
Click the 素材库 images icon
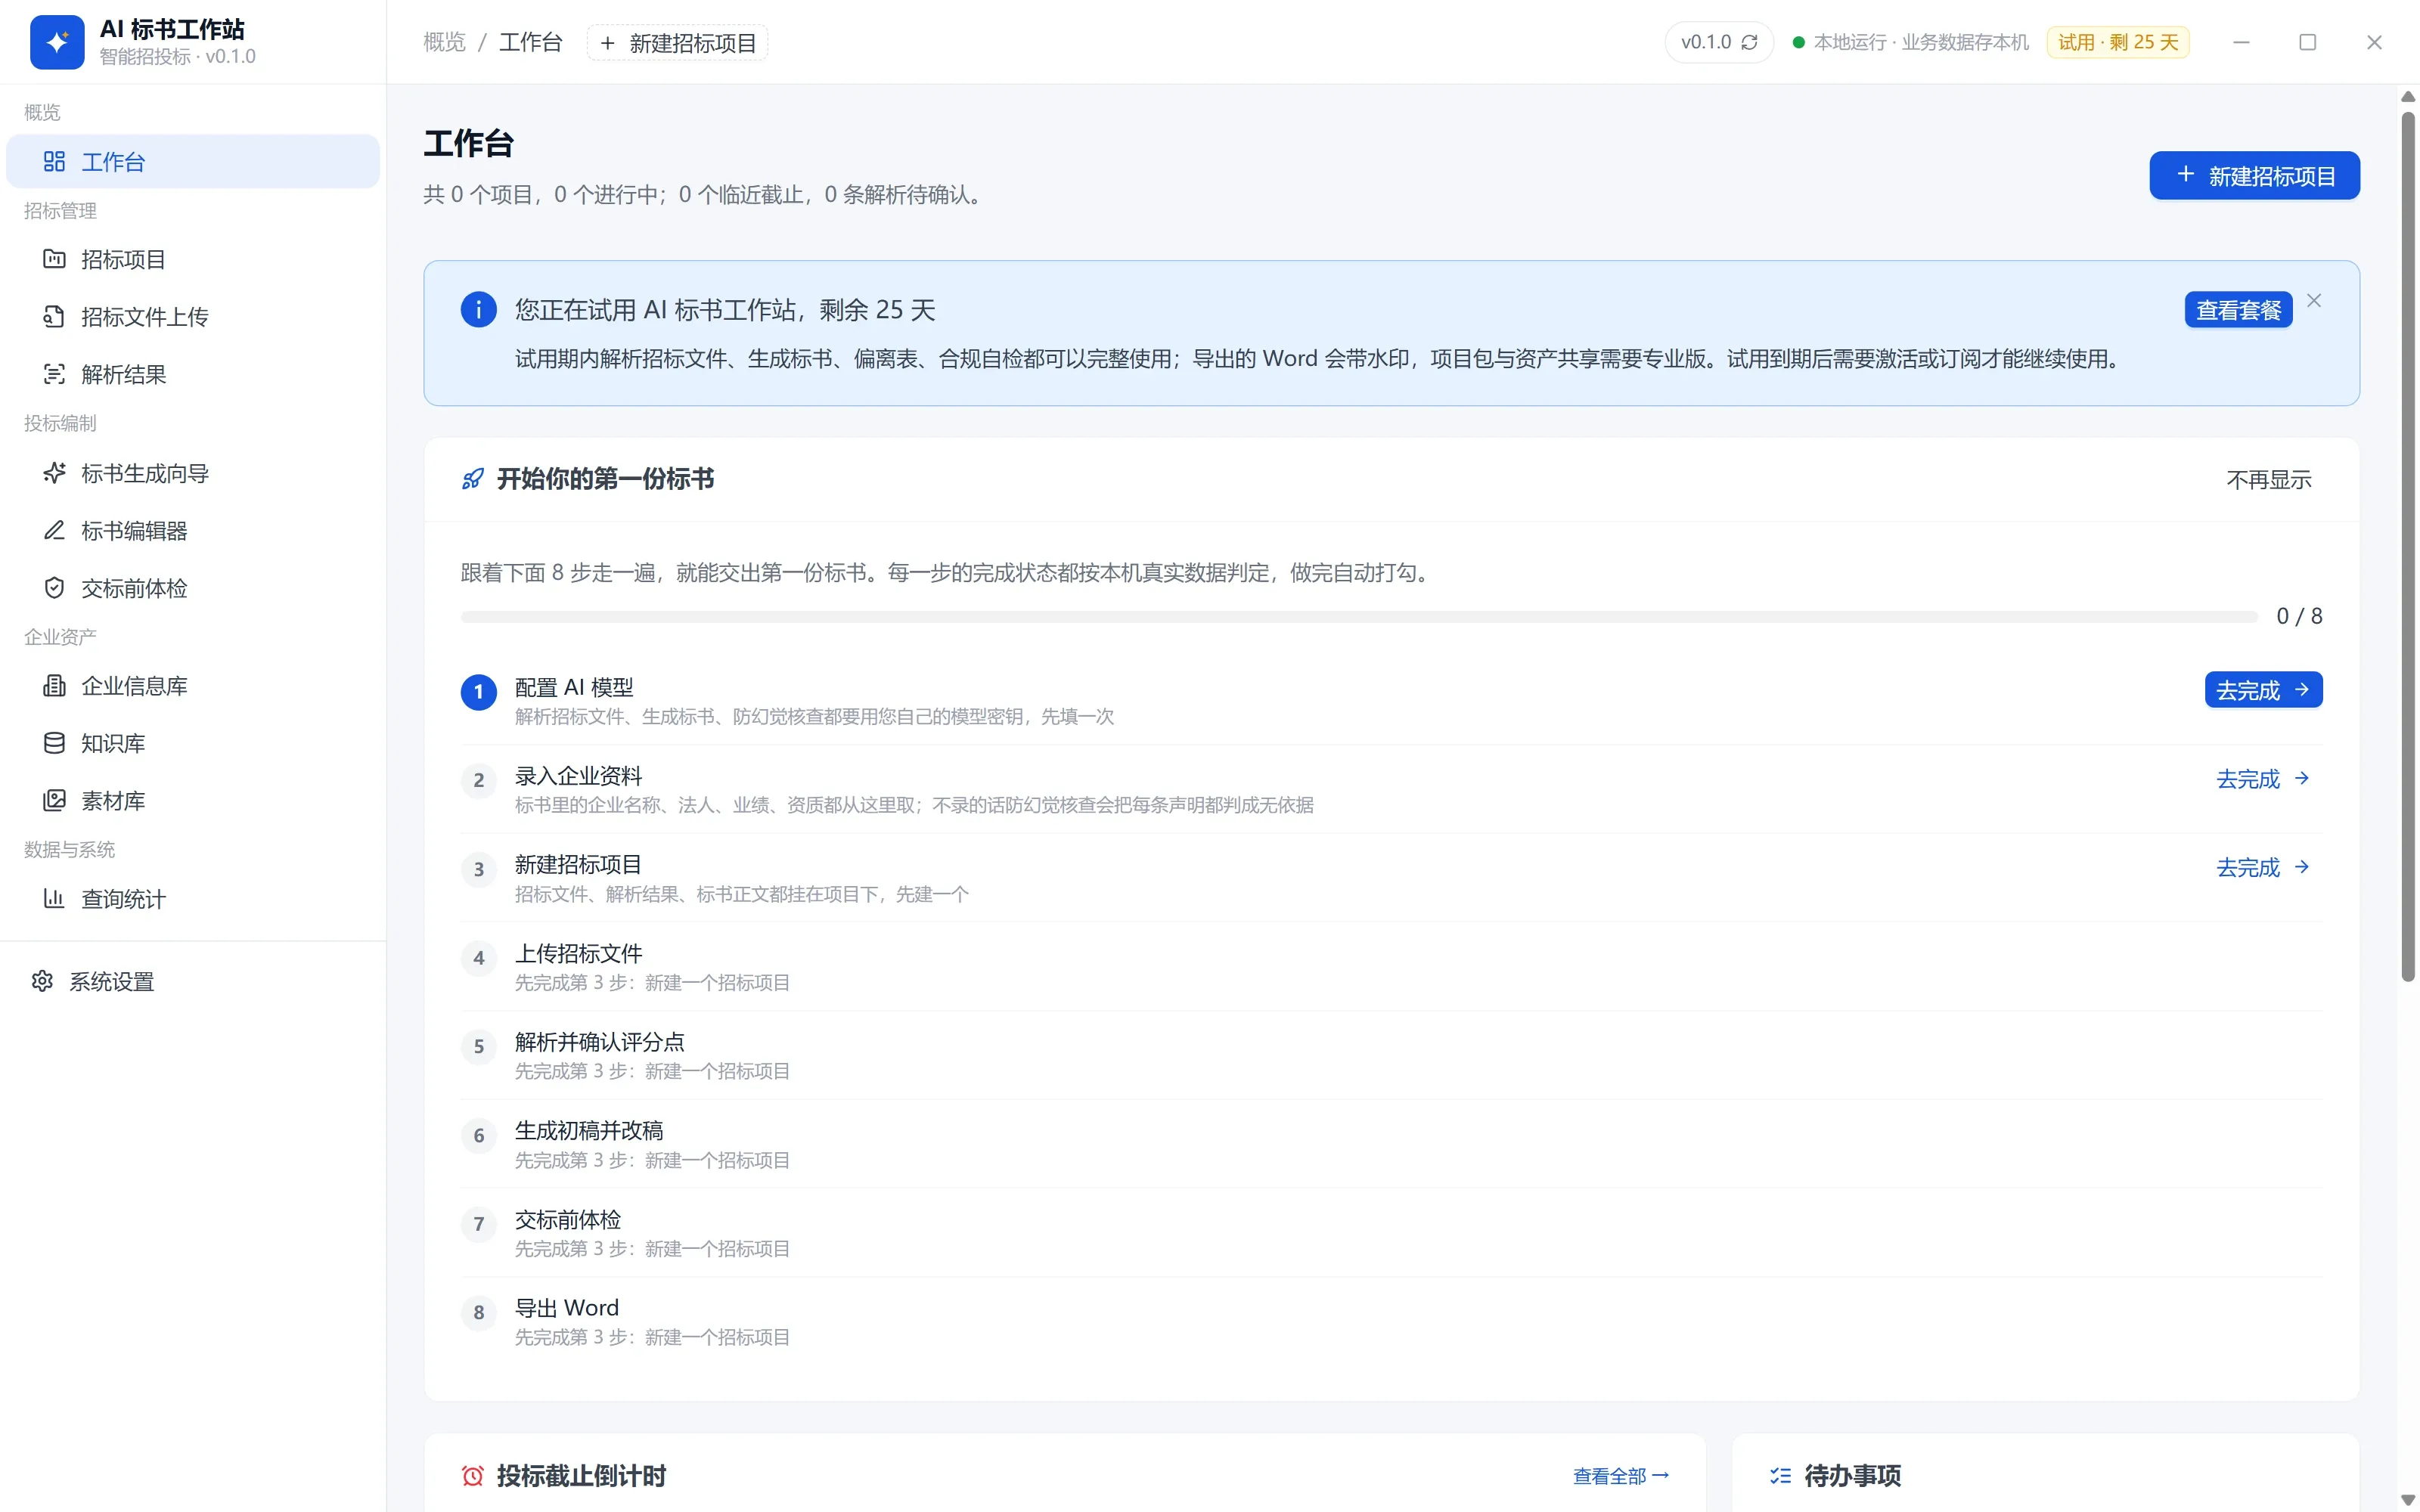tap(54, 800)
